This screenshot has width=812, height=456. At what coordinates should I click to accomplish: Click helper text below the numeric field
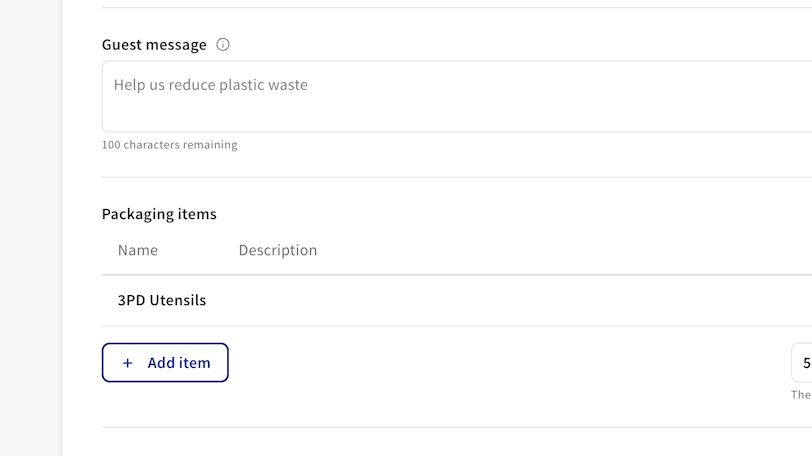(x=801, y=395)
